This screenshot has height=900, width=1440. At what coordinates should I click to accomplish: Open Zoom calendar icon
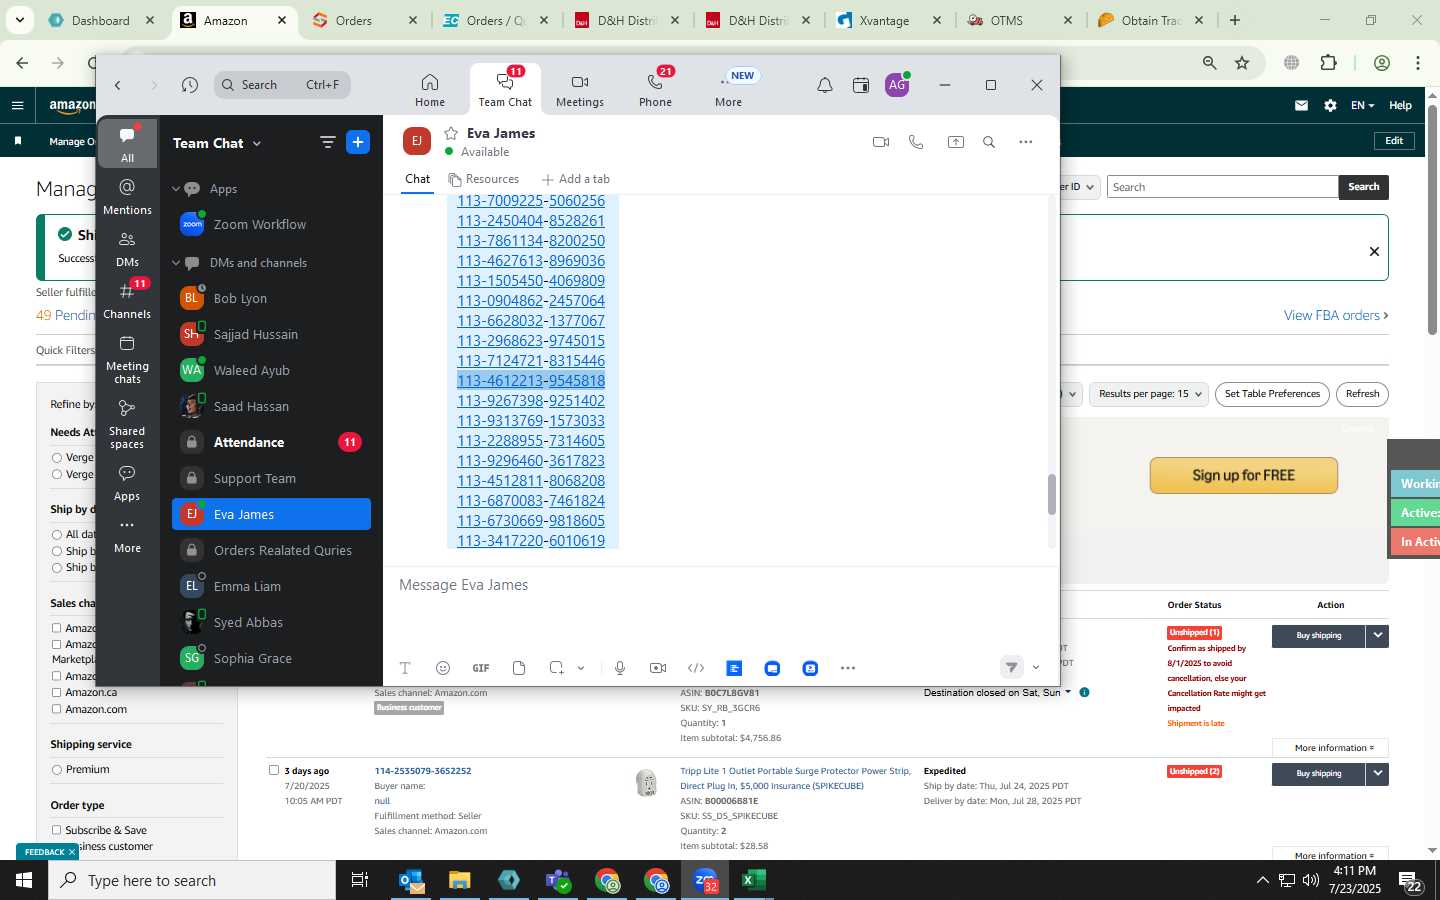click(x=861, y=85)
